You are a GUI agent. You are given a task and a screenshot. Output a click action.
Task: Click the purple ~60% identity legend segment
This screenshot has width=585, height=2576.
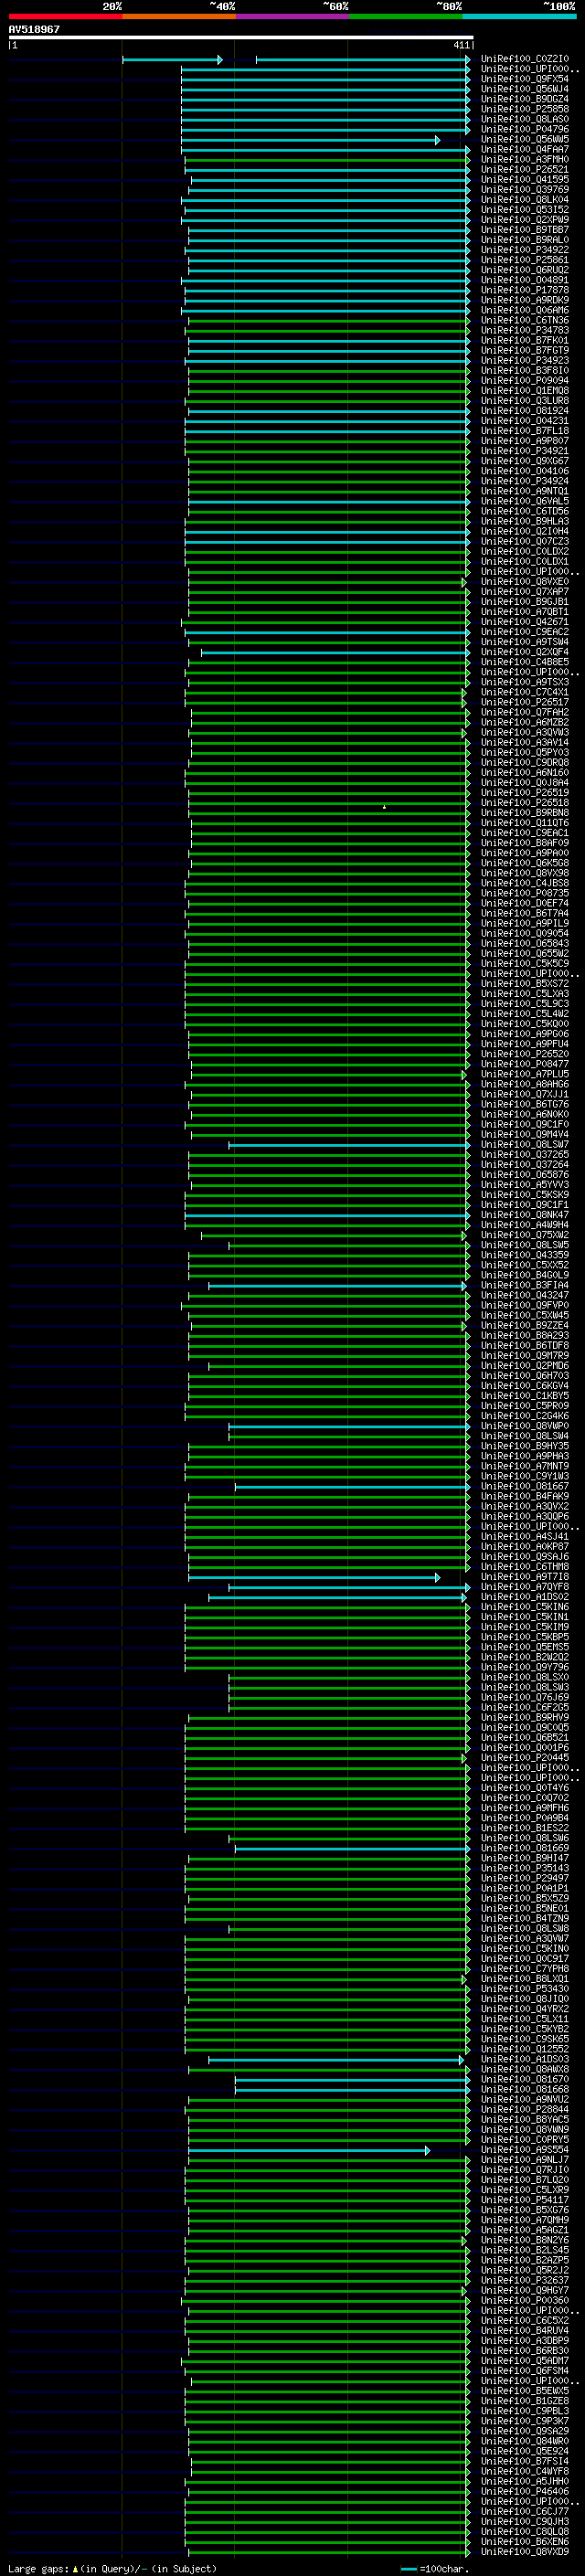tap(292, 16)
